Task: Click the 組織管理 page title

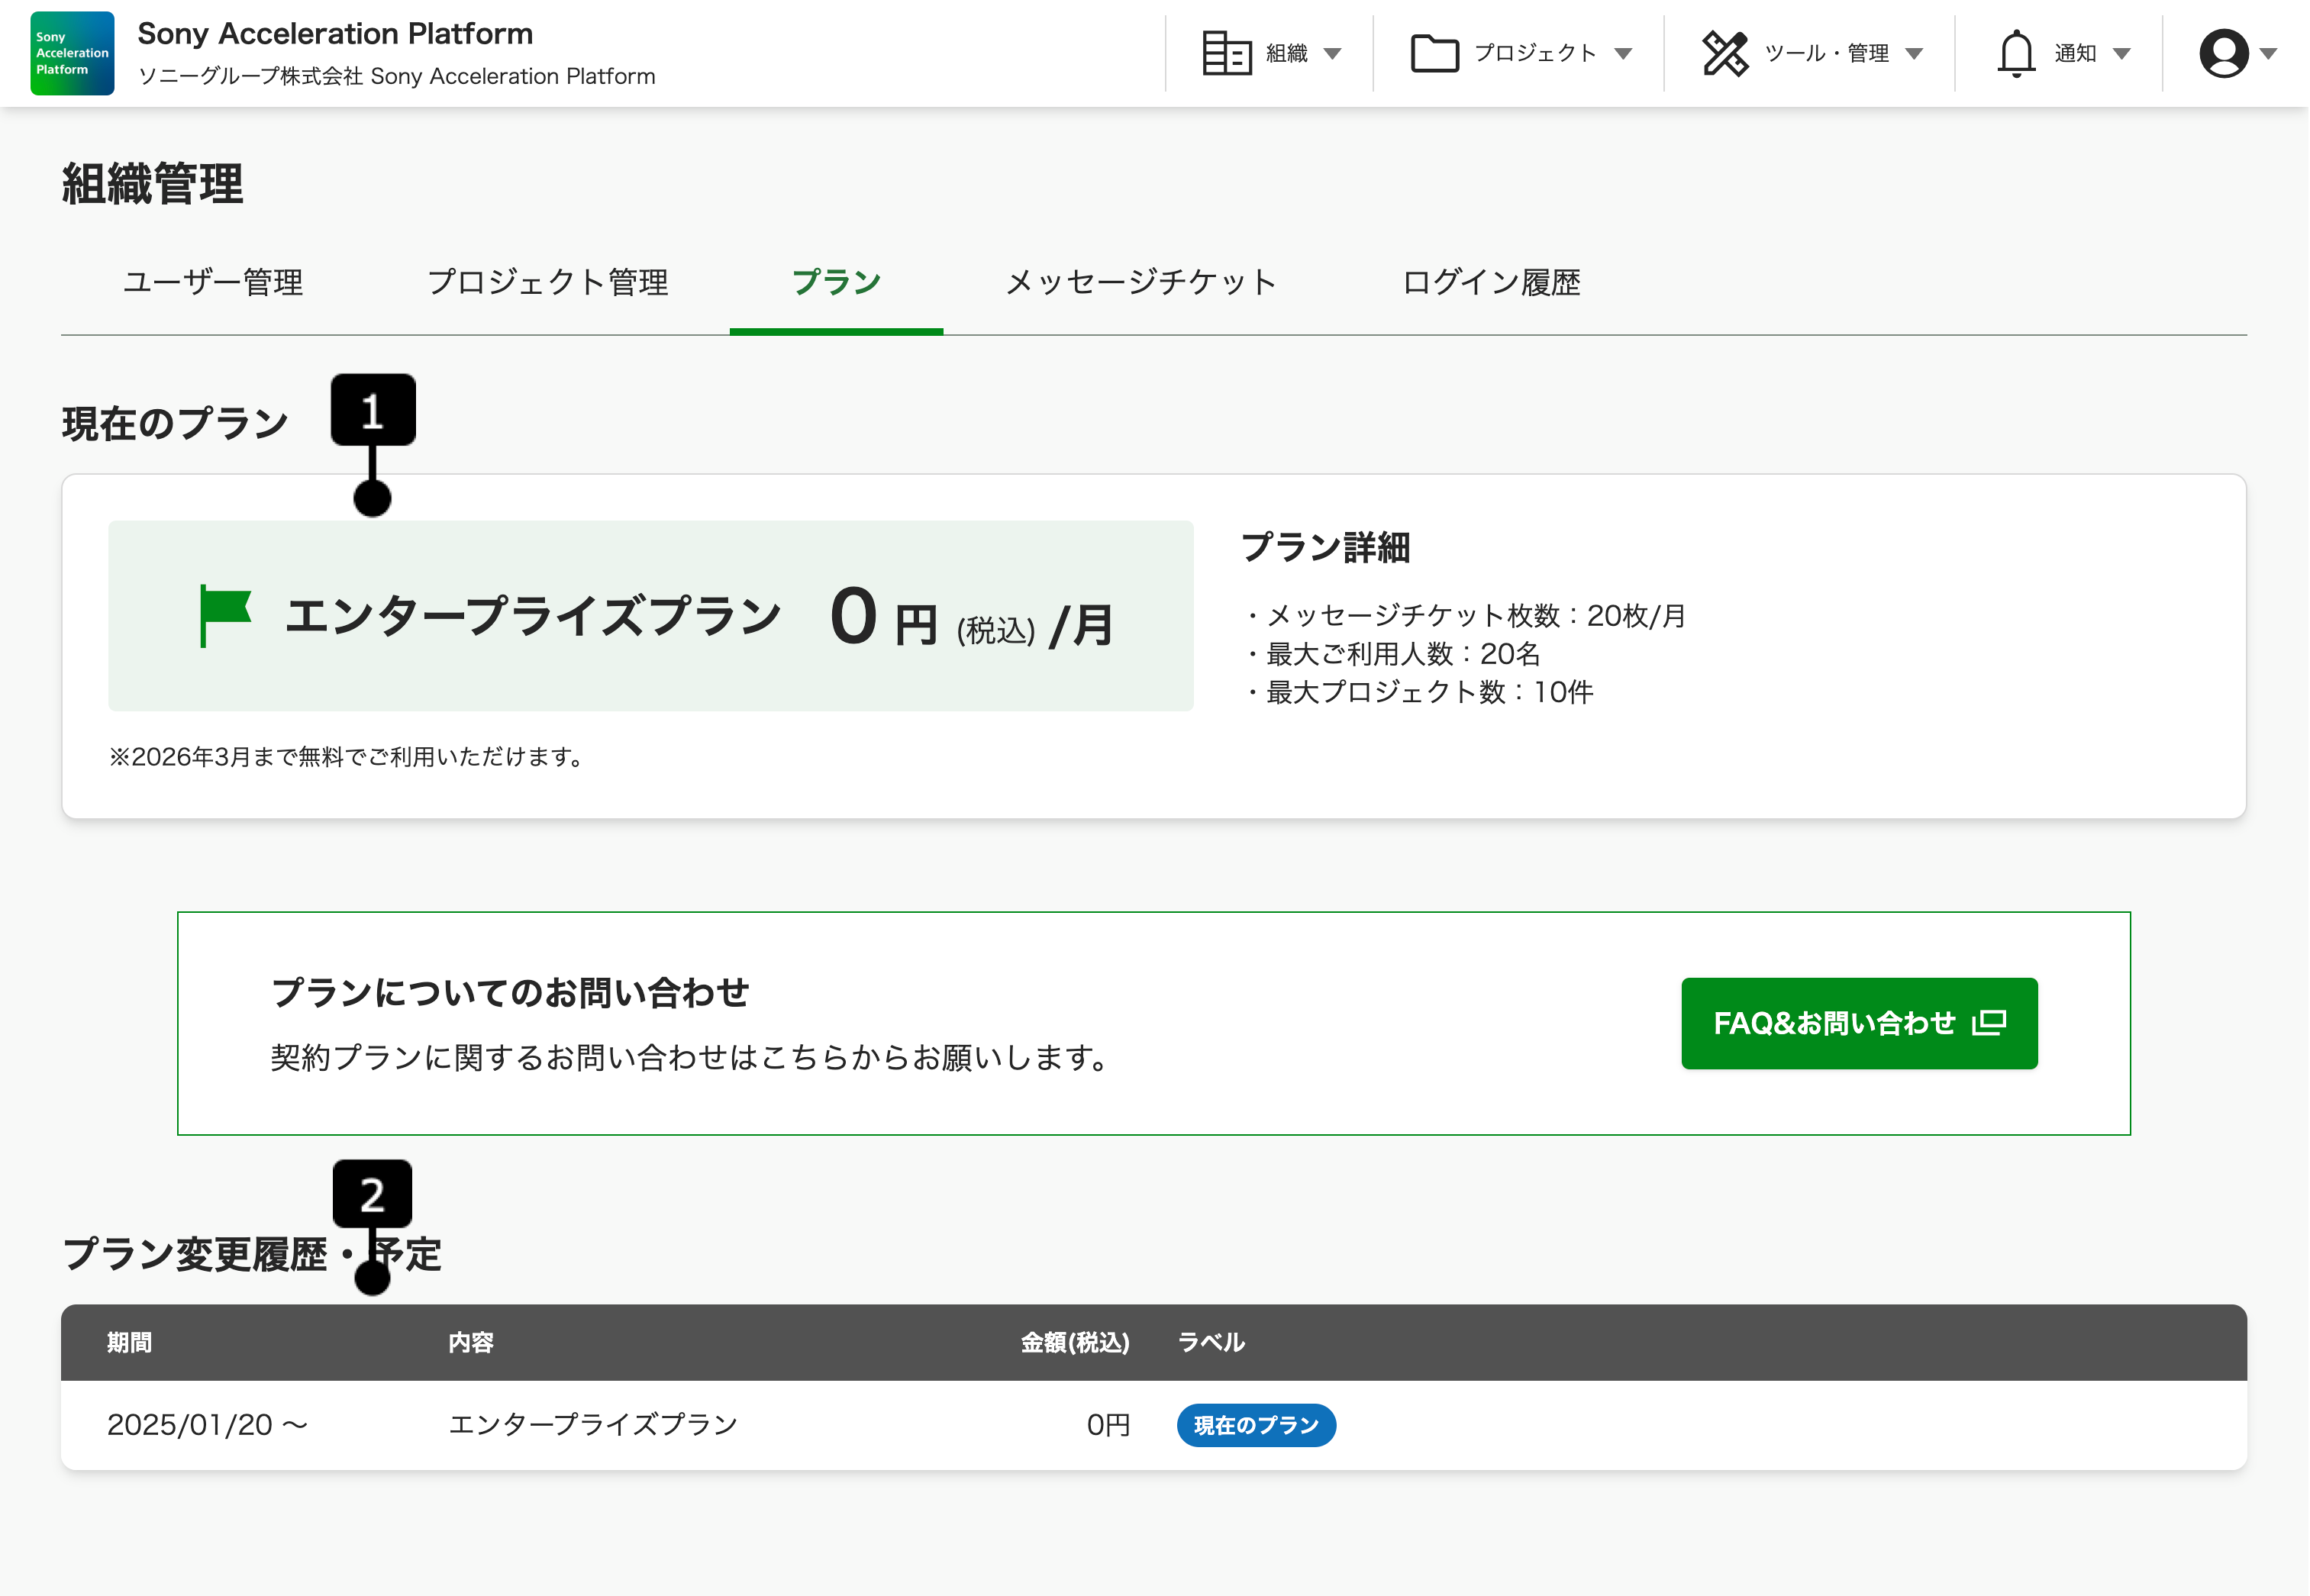Action: tap(152, 184)
